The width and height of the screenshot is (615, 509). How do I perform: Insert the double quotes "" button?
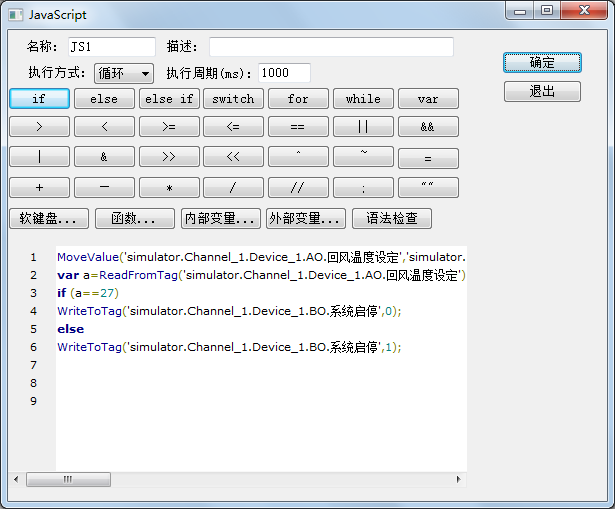(x=428, y=187)
